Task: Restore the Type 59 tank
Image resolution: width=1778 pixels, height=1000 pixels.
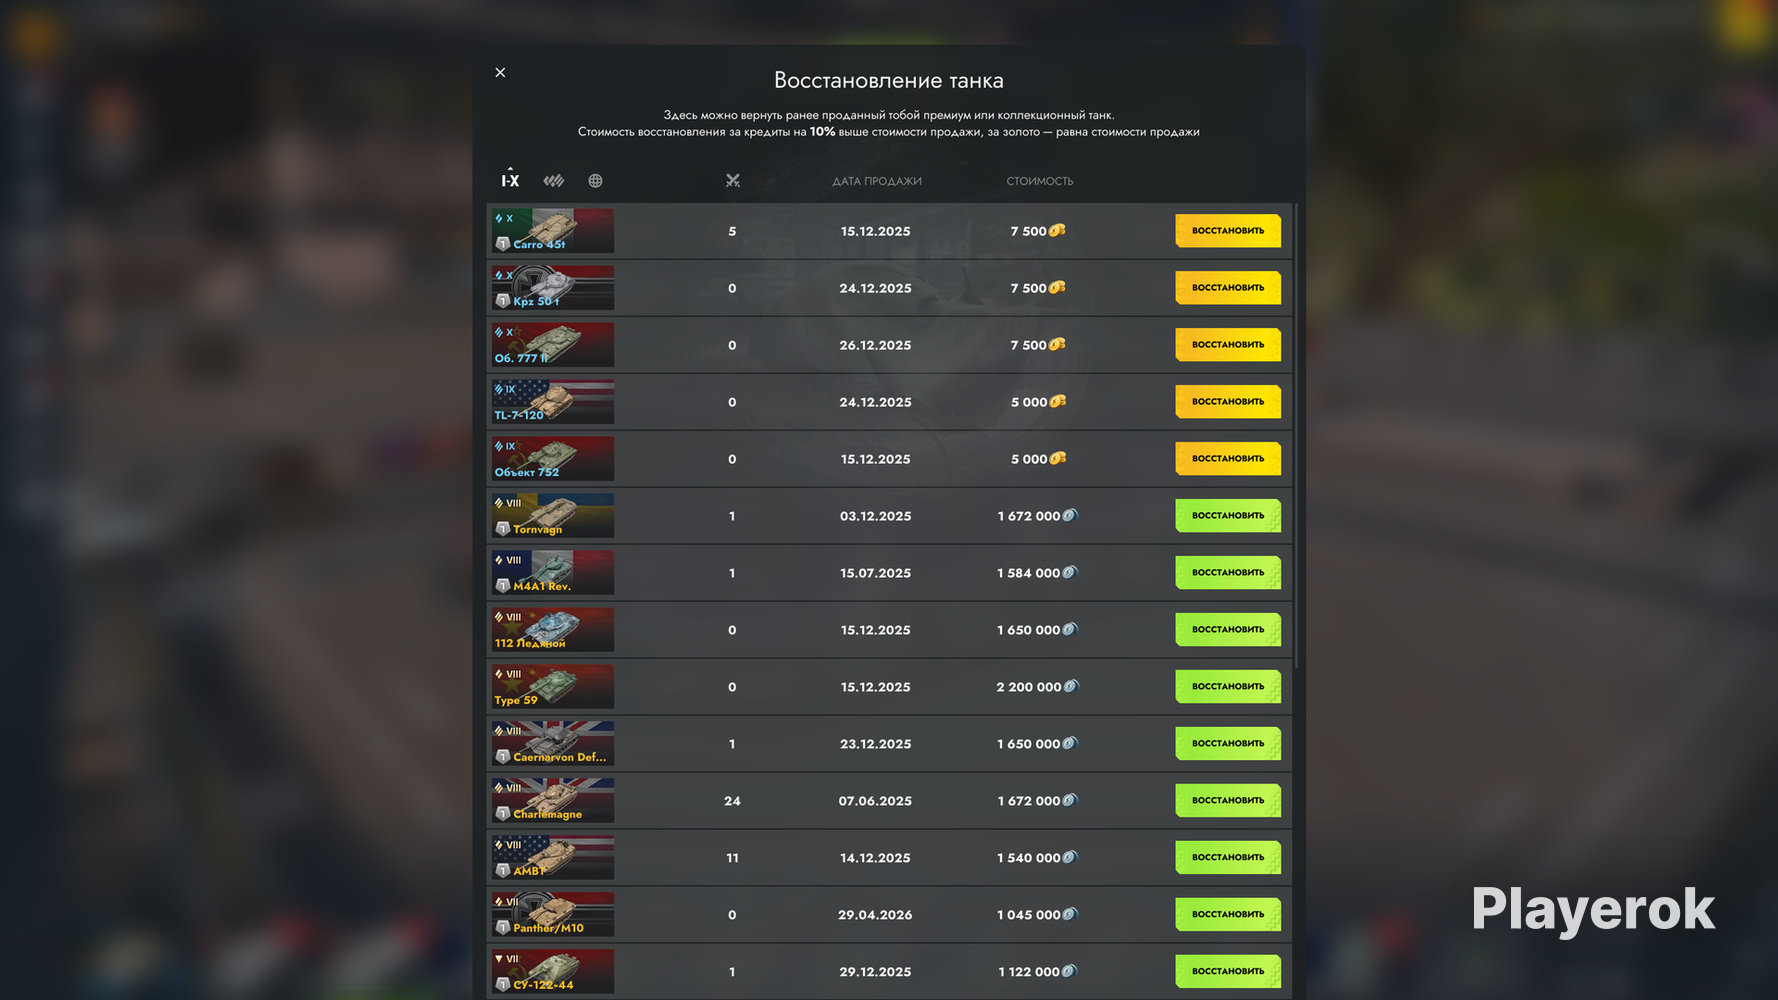Action: coord(1228,687)
